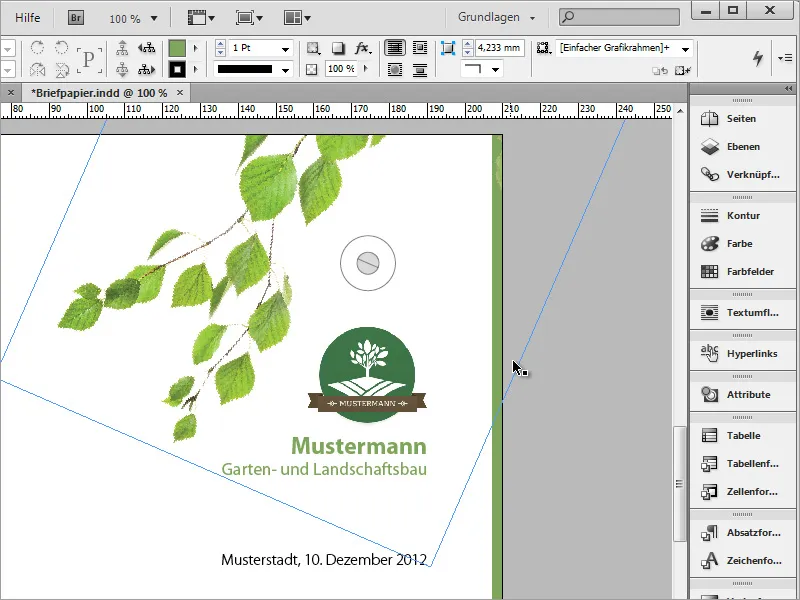Open the opacity slider arrow

(365, 68)
